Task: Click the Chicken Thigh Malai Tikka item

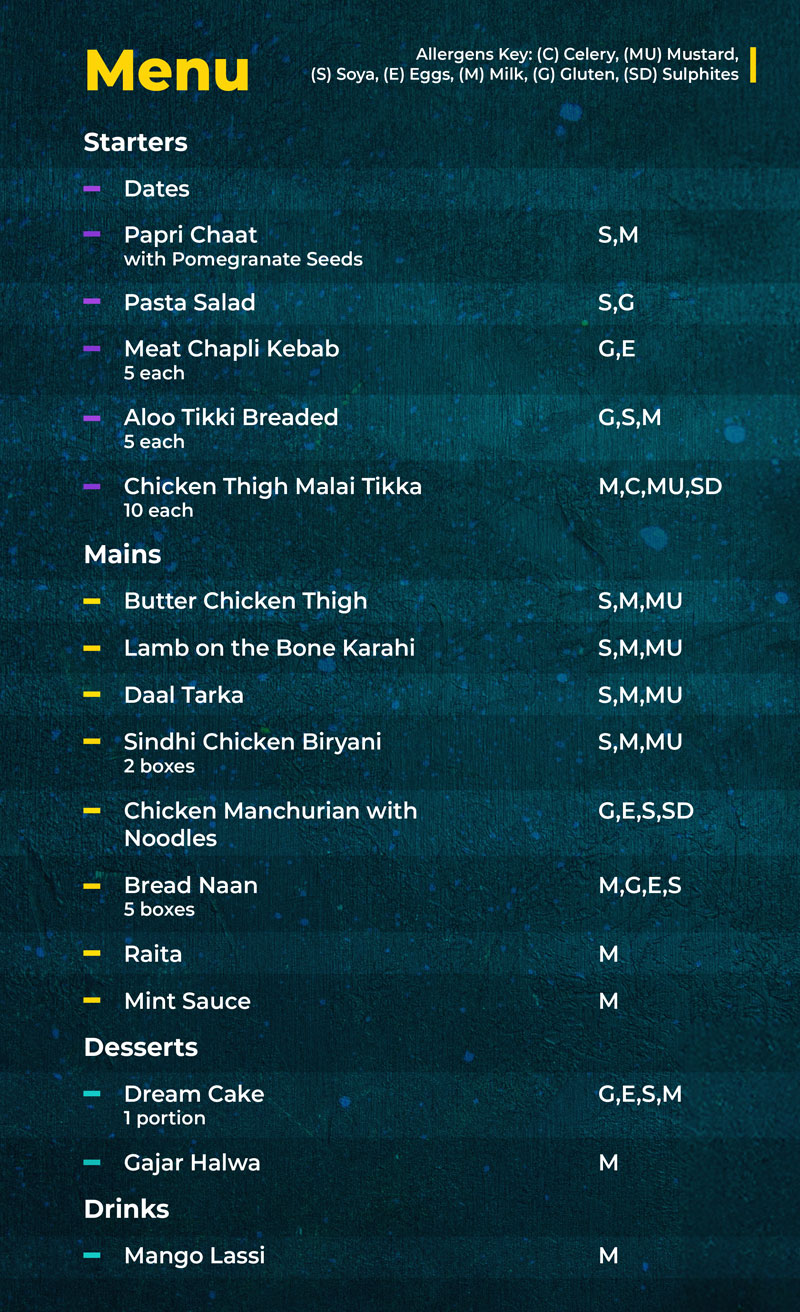Action: (272, 487)
